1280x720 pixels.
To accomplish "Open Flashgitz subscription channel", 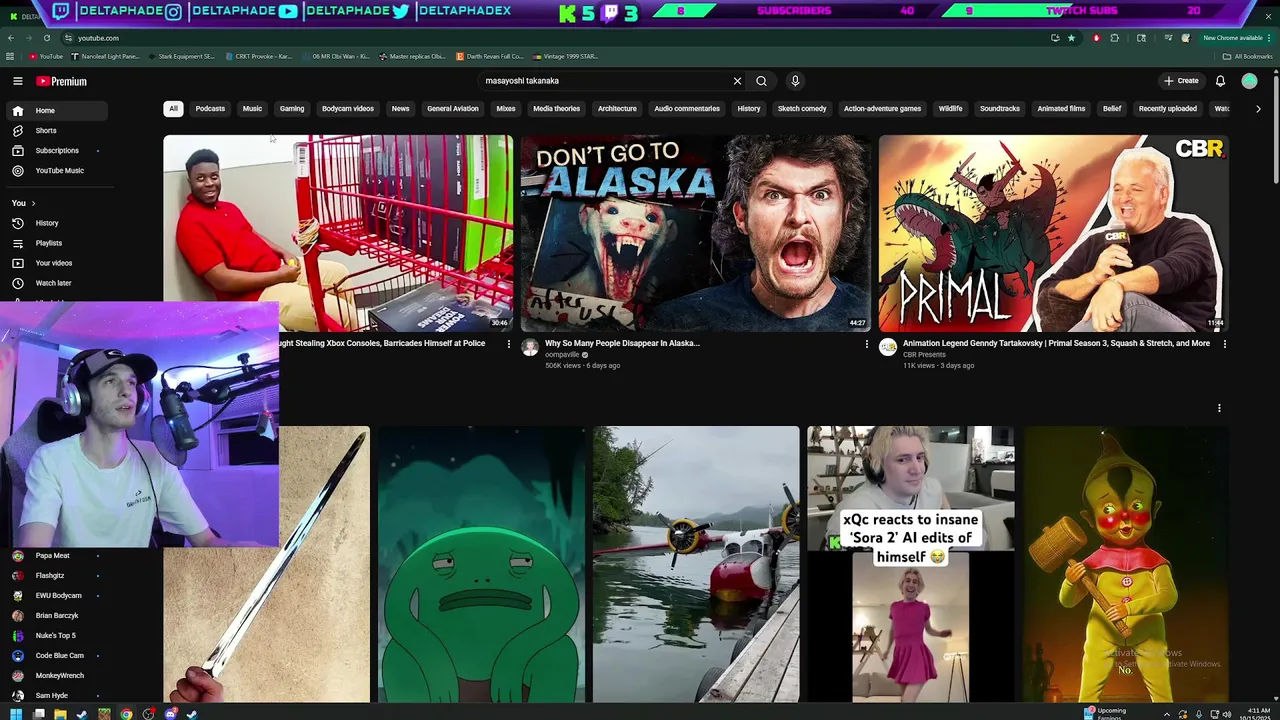I will (x=58, y=576).
